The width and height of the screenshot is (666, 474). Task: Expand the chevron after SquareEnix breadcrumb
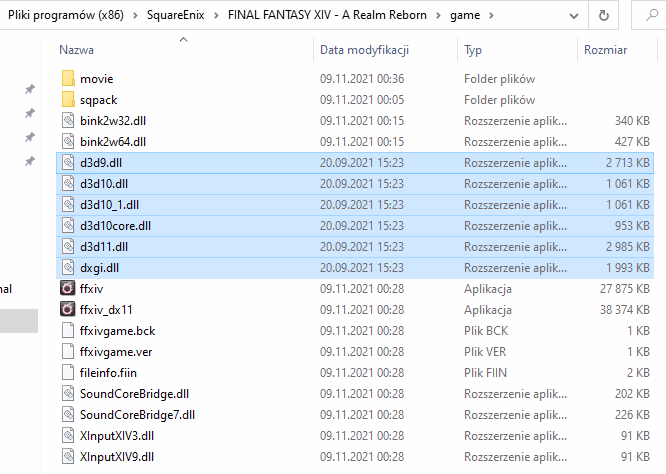[218, 15]
